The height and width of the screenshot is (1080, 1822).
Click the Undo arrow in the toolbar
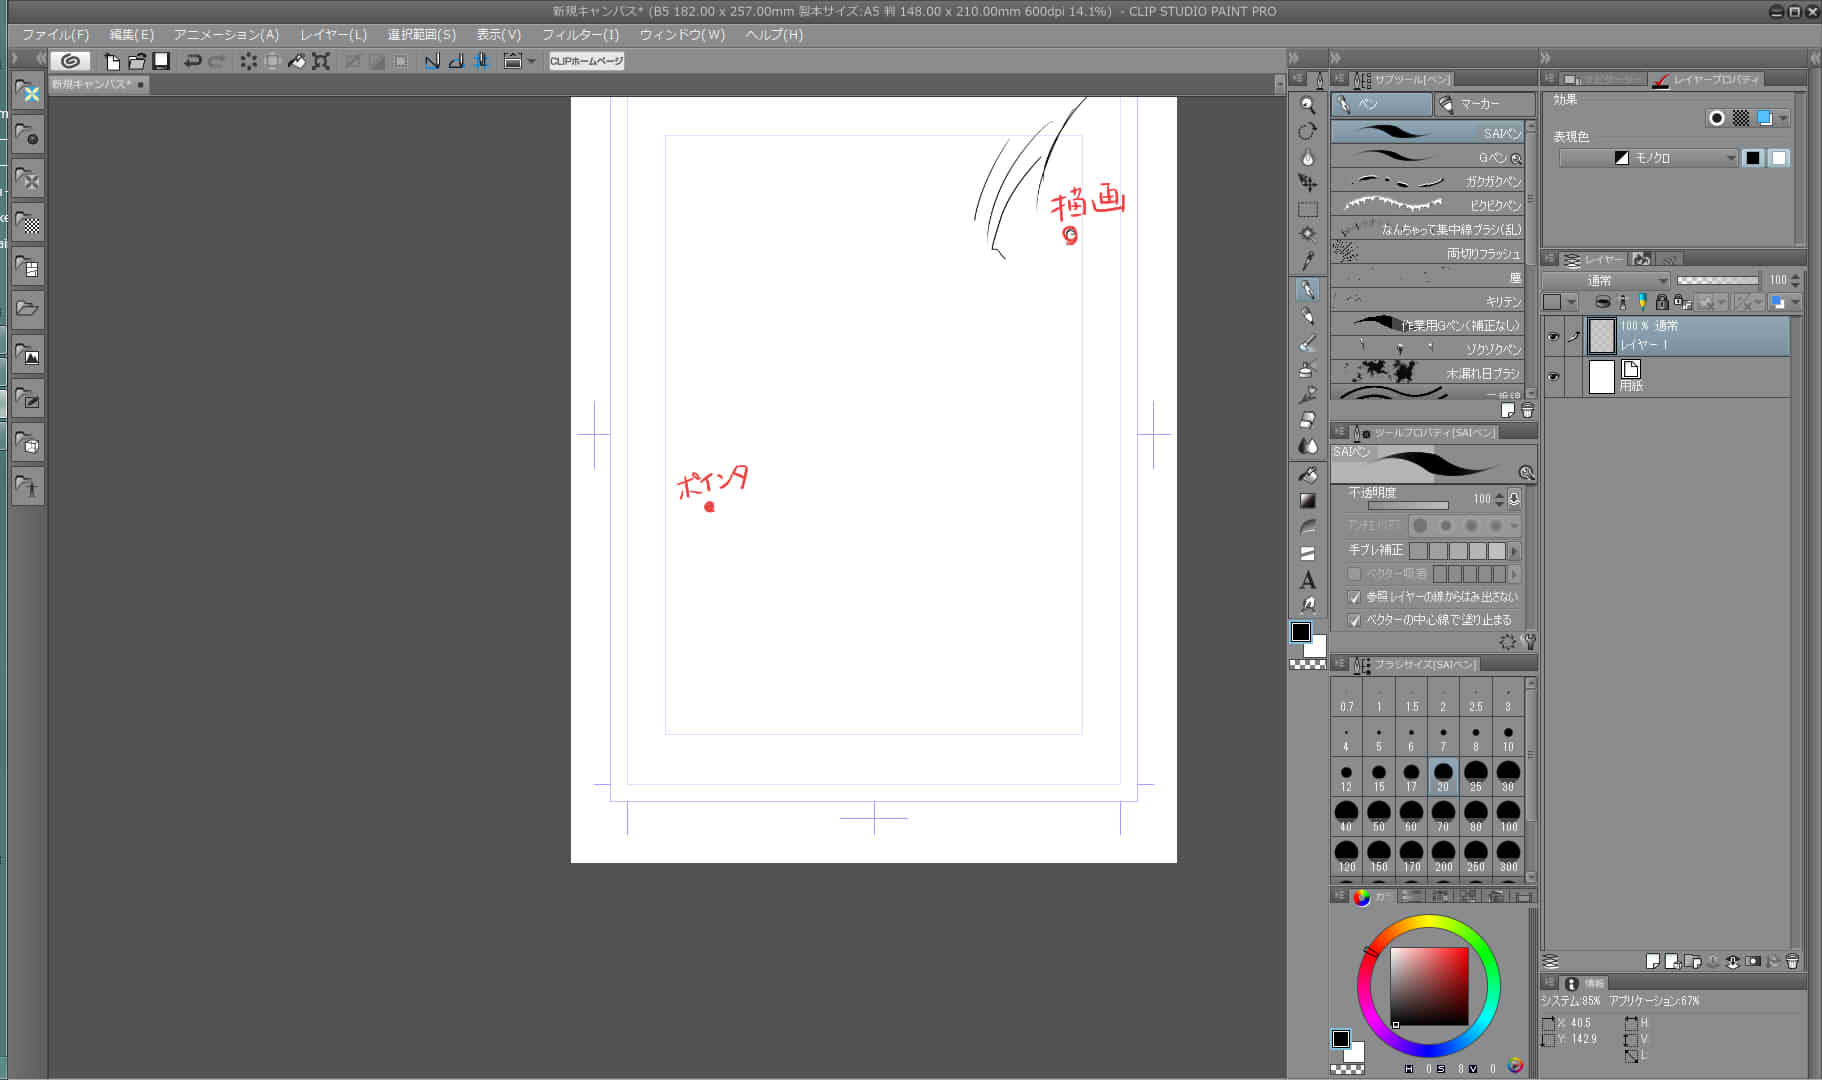pyautogui.click(x=192, y=61)
